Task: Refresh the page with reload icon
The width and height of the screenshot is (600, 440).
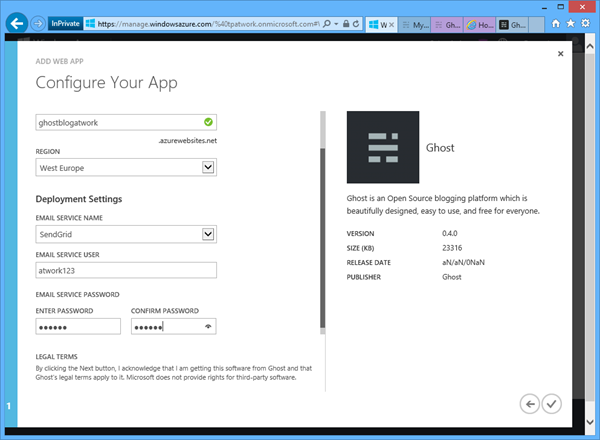Action: (356, 24)
